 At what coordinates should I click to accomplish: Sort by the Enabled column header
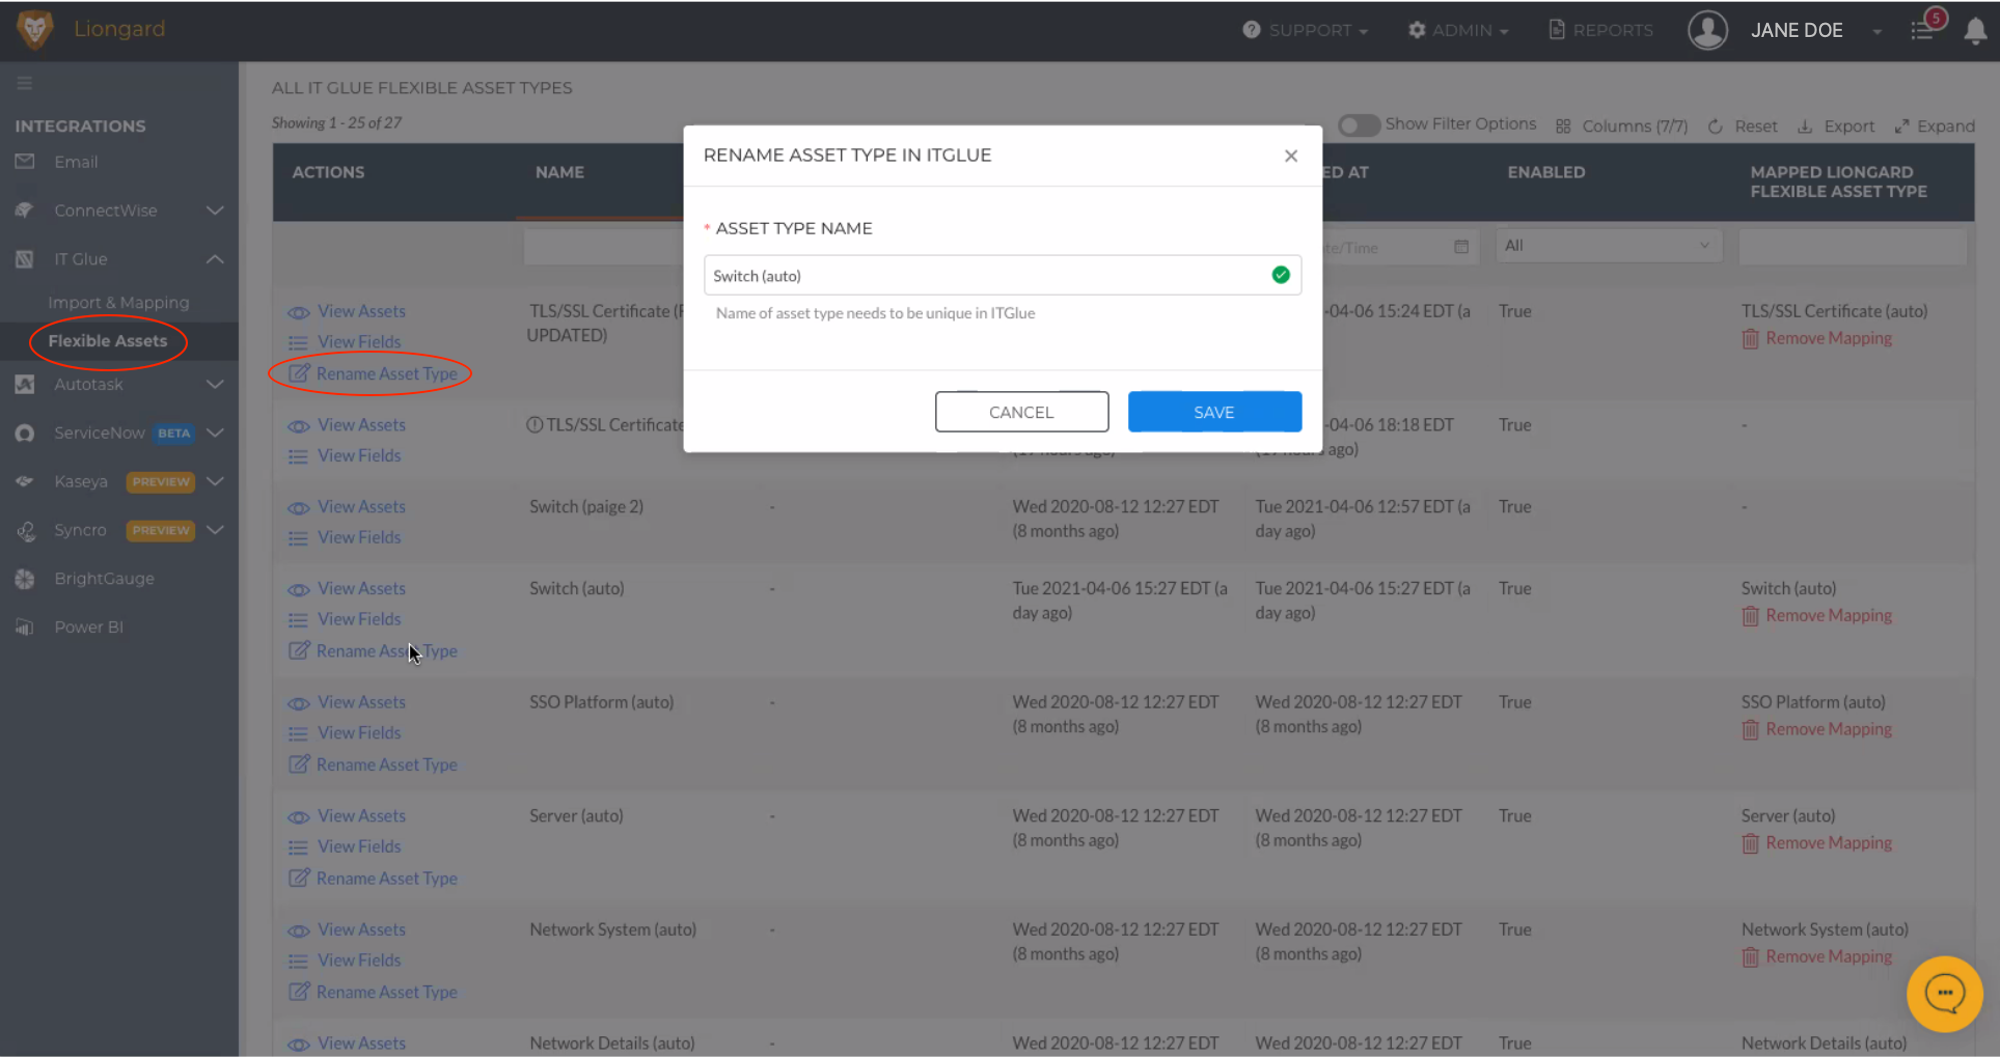click(1546, 172)
